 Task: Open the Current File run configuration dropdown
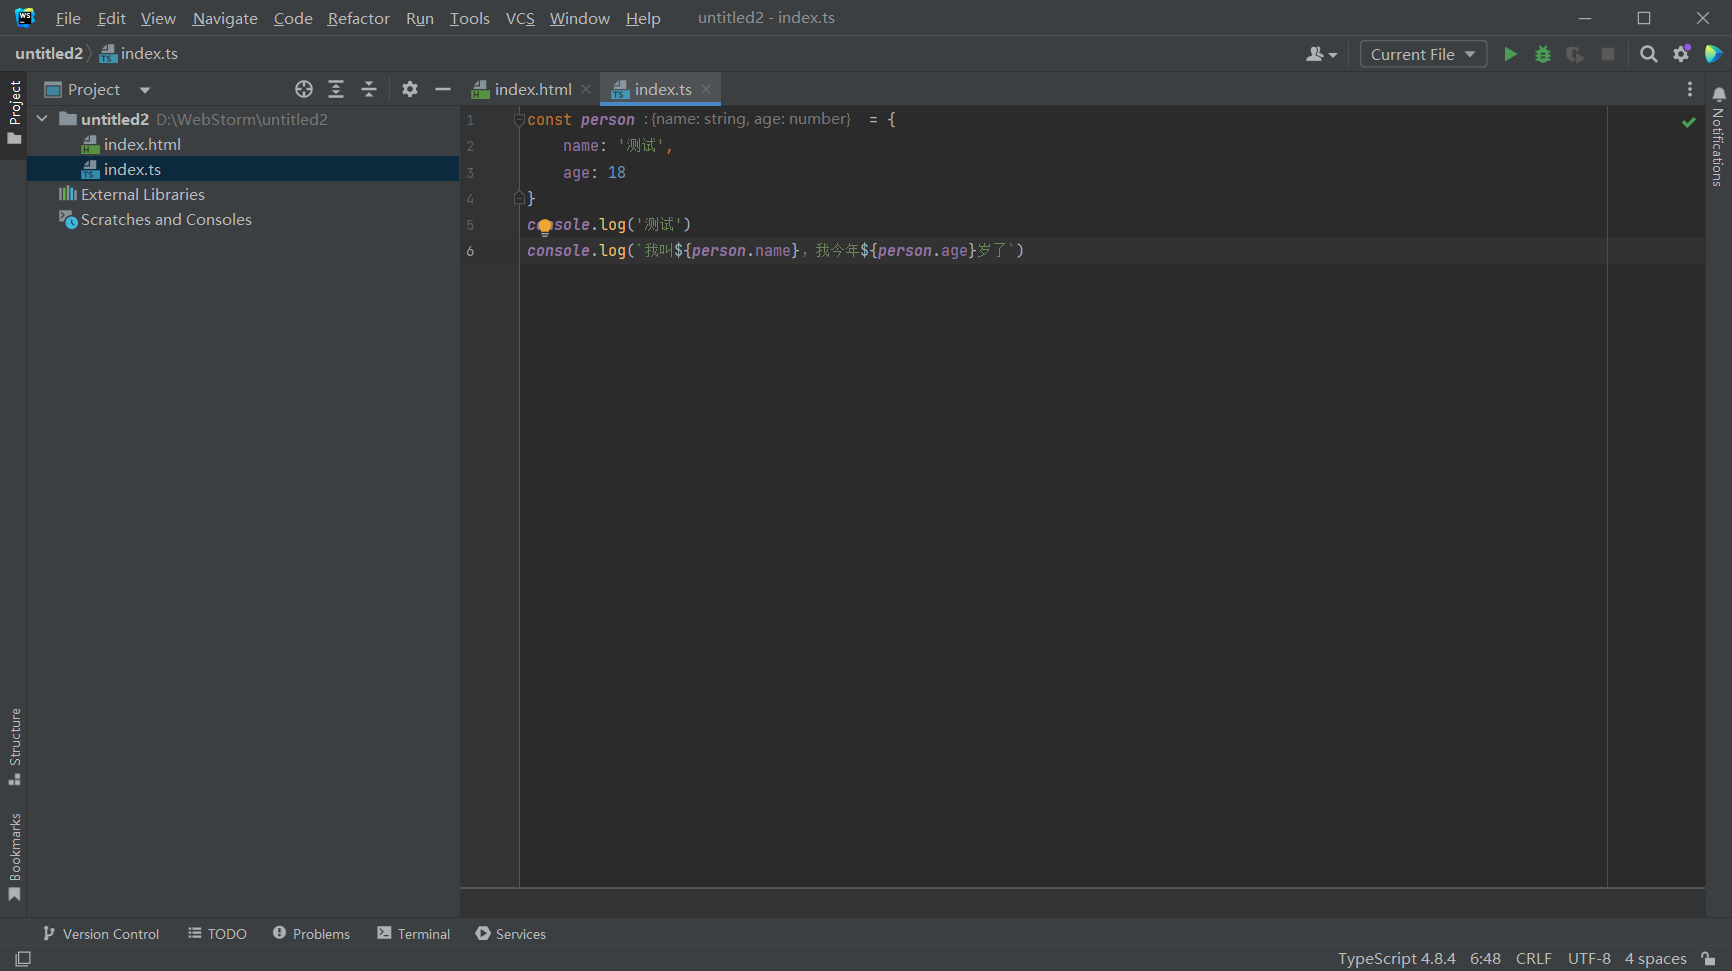(x=1422, y=54)
